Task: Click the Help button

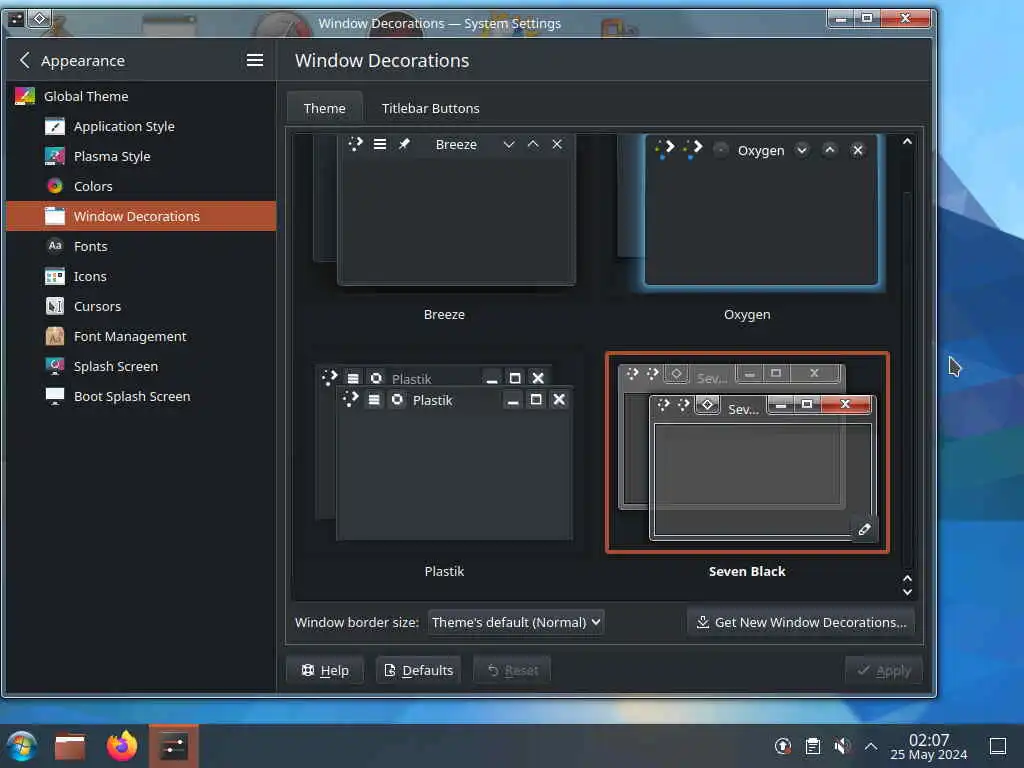Action: [x=325, y=670]
